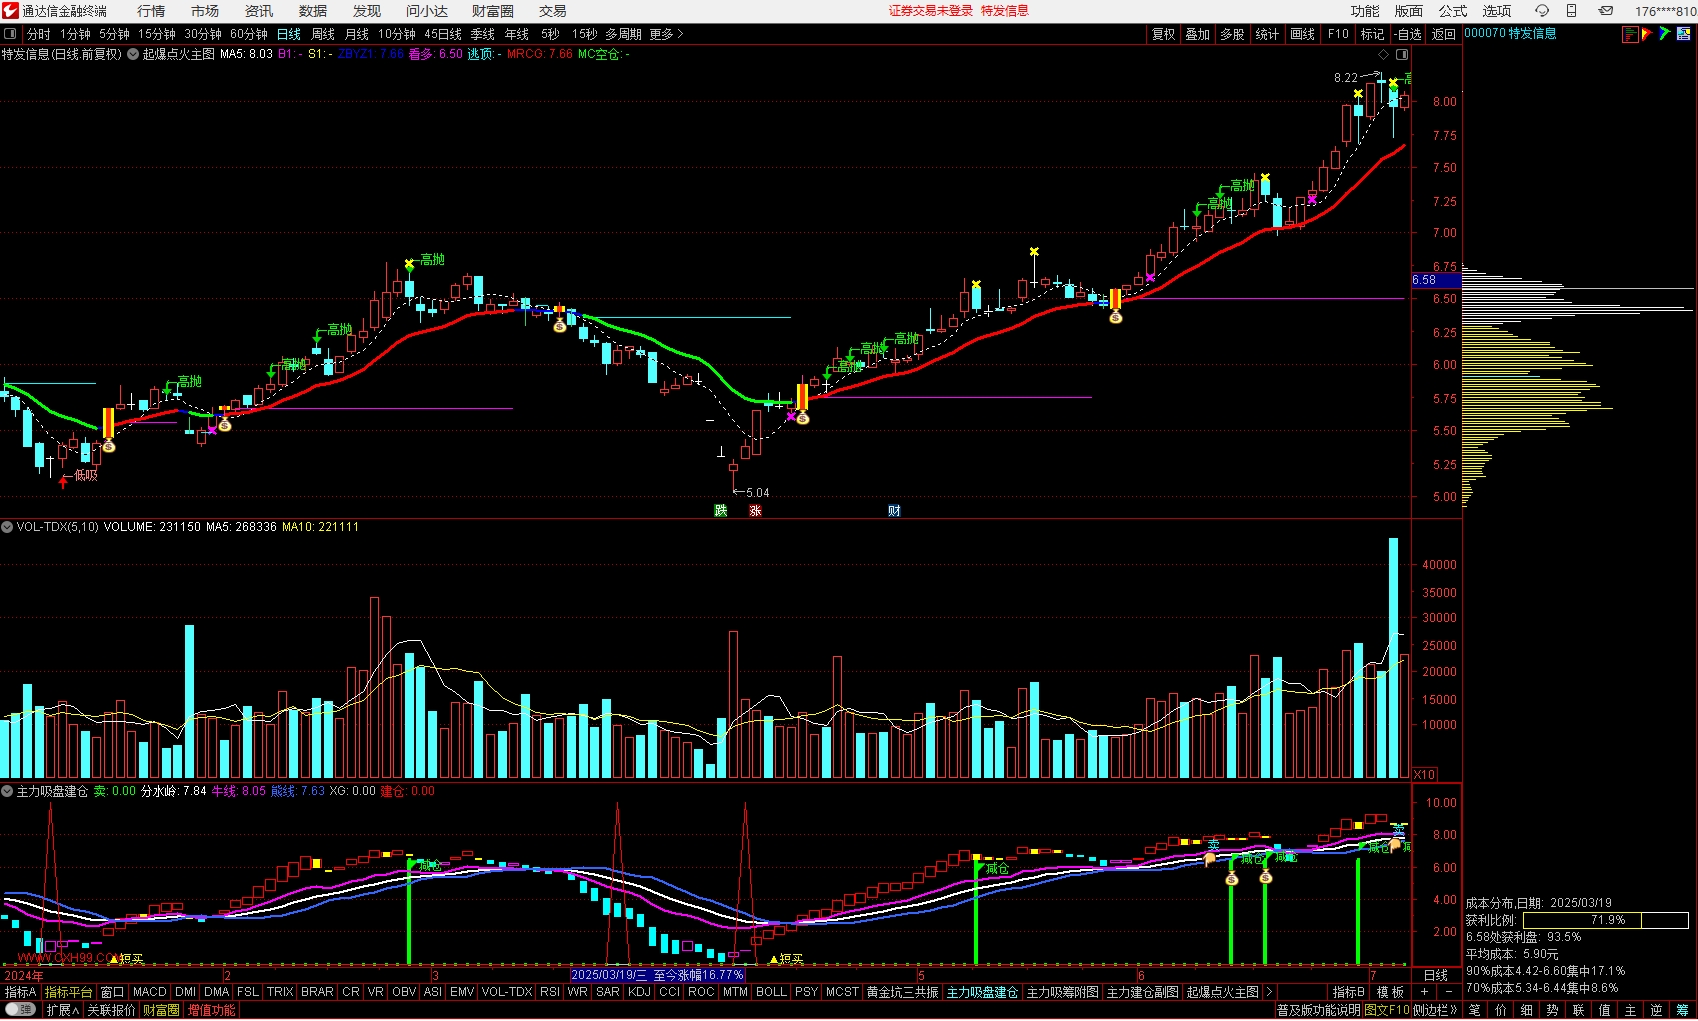Select the 值 tab at bottom right
1698x1021 pixels.
1605,1011
